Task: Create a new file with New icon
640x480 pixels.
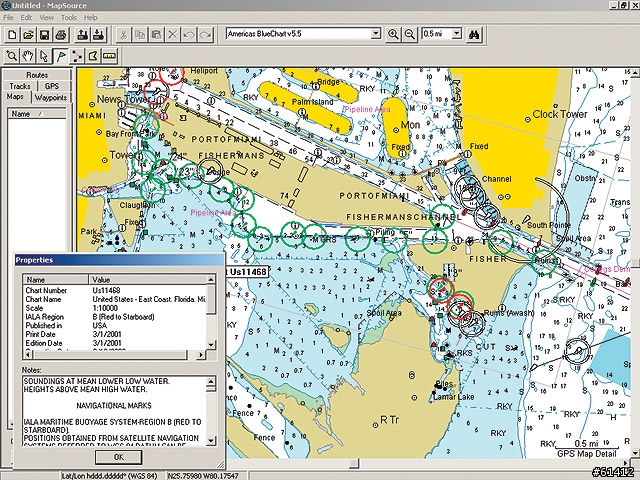Action: click(x=12, y=35)
